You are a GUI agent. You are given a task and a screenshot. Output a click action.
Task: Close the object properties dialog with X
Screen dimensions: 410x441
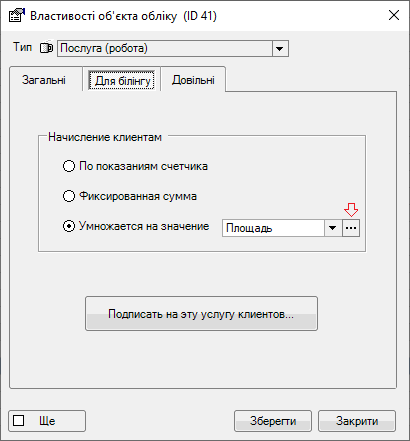[x=394, y=15]
